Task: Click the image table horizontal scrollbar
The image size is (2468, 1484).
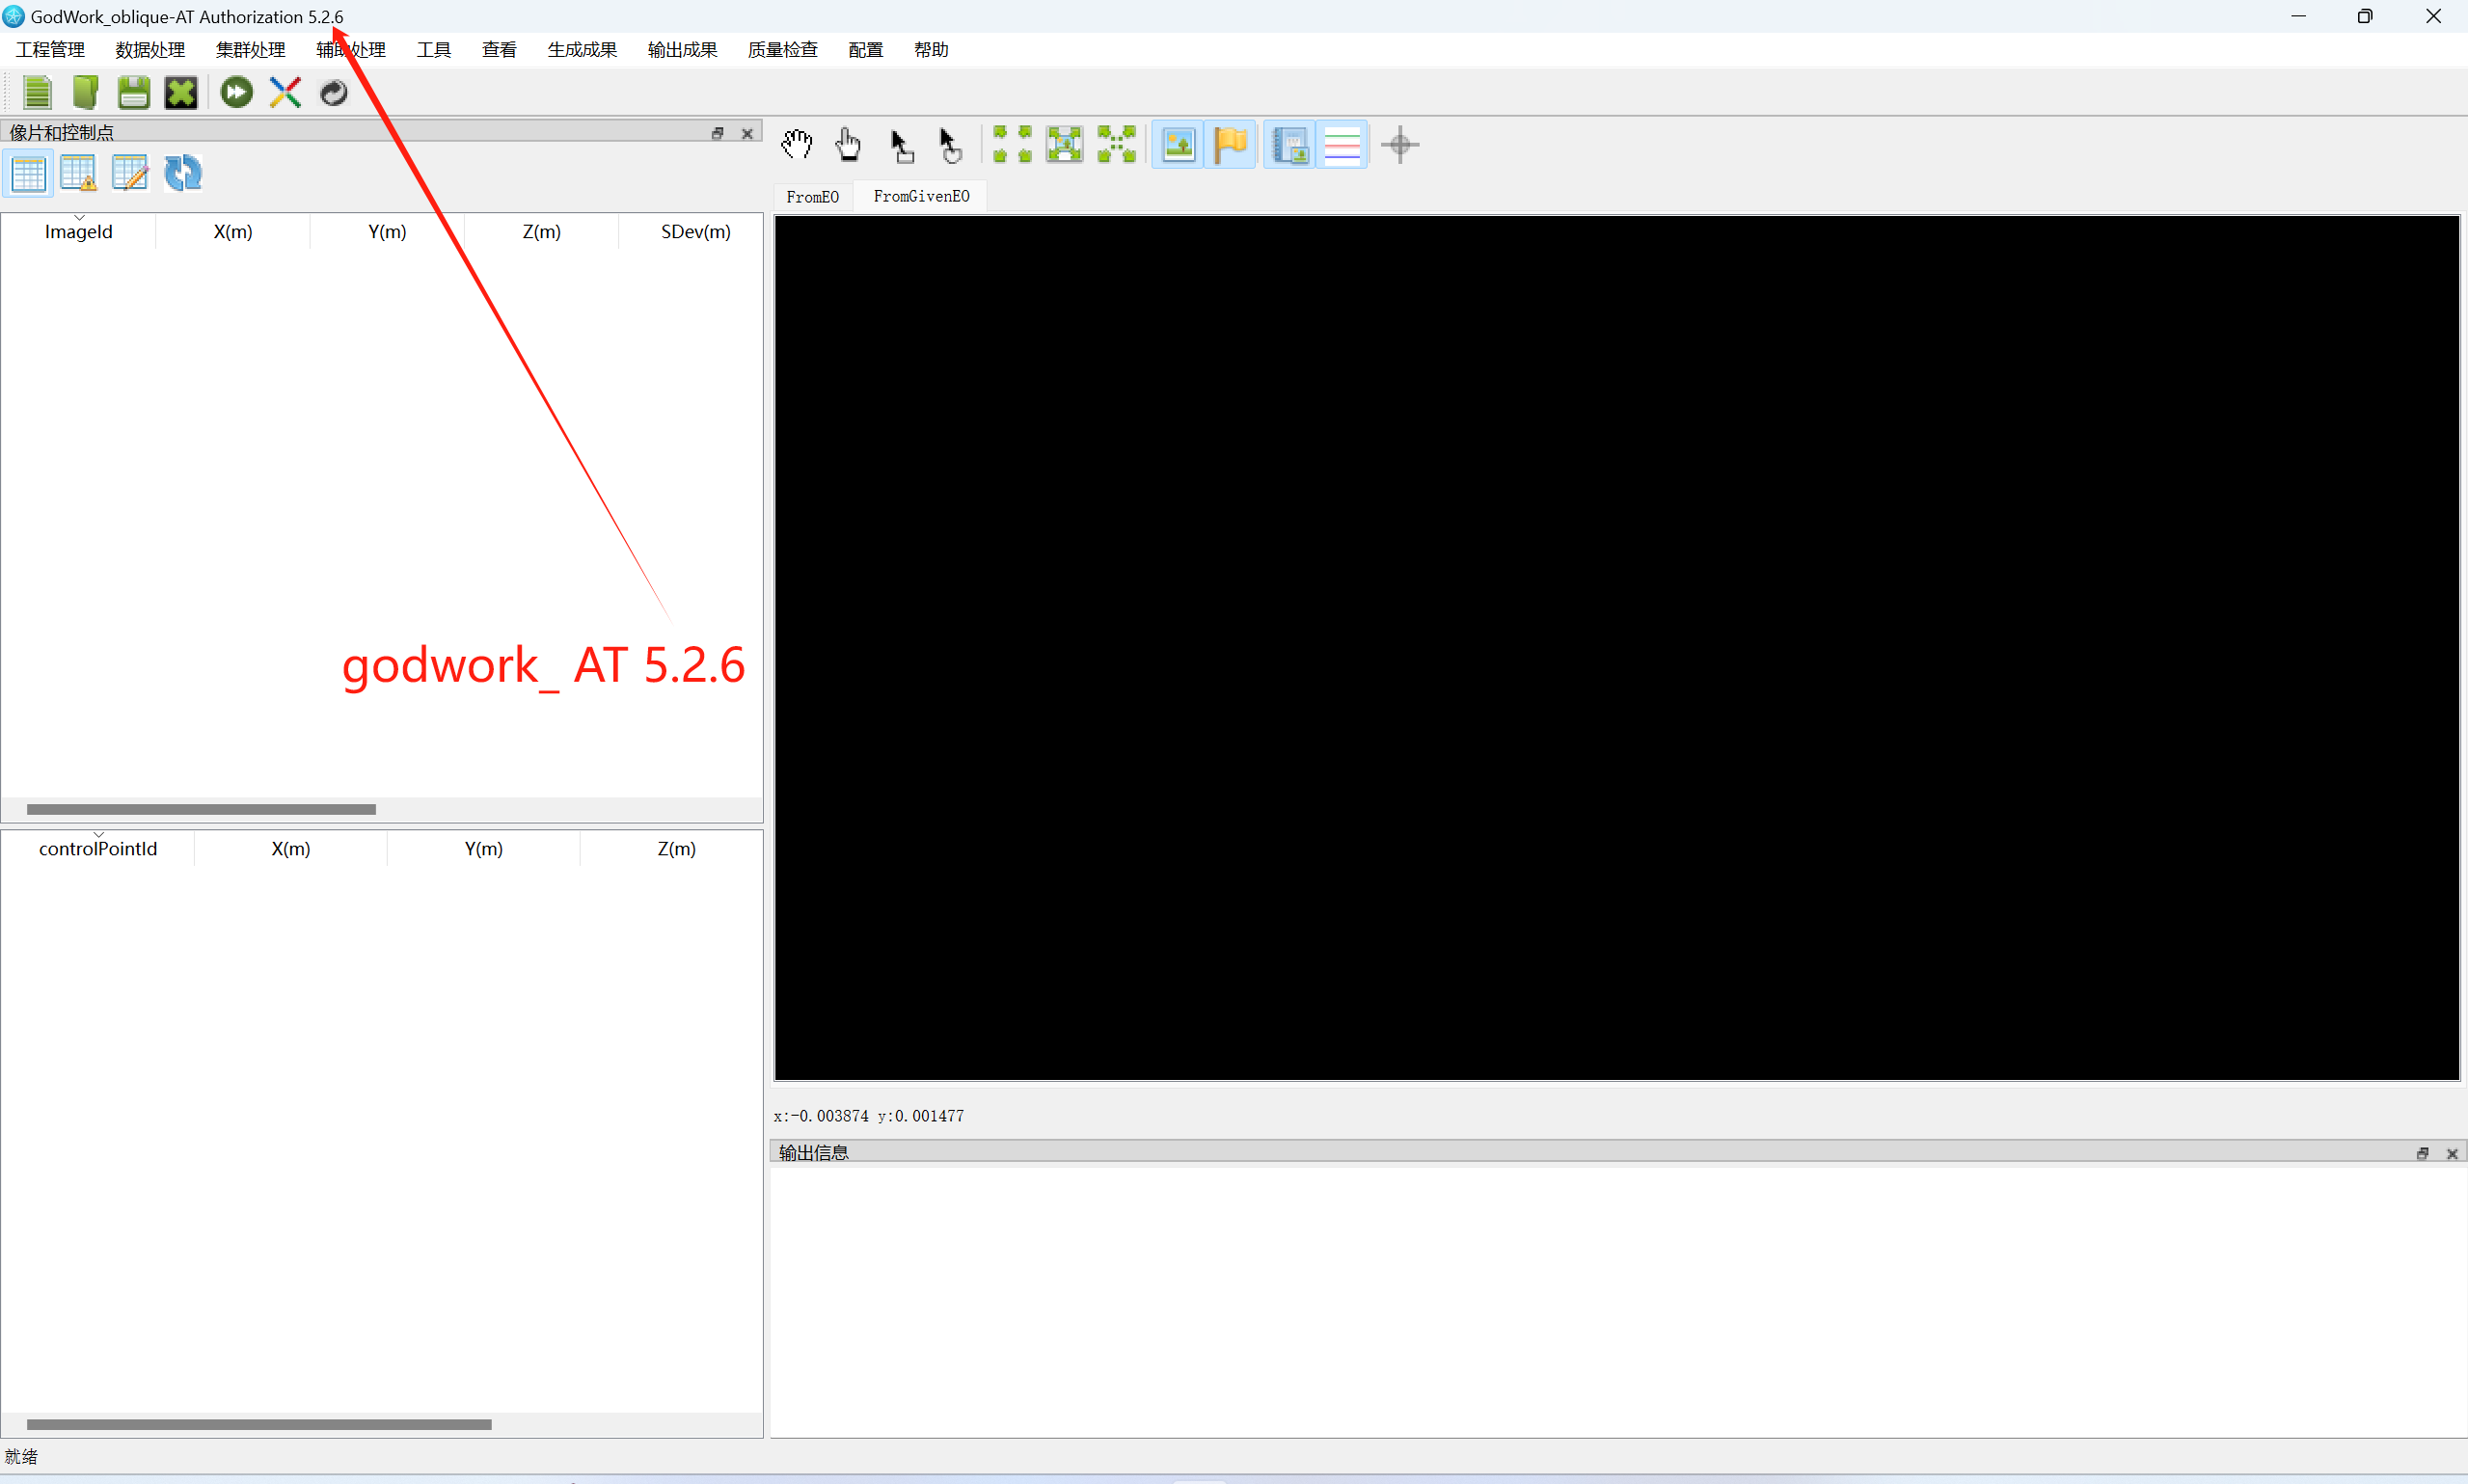Action: click(201, 810)
